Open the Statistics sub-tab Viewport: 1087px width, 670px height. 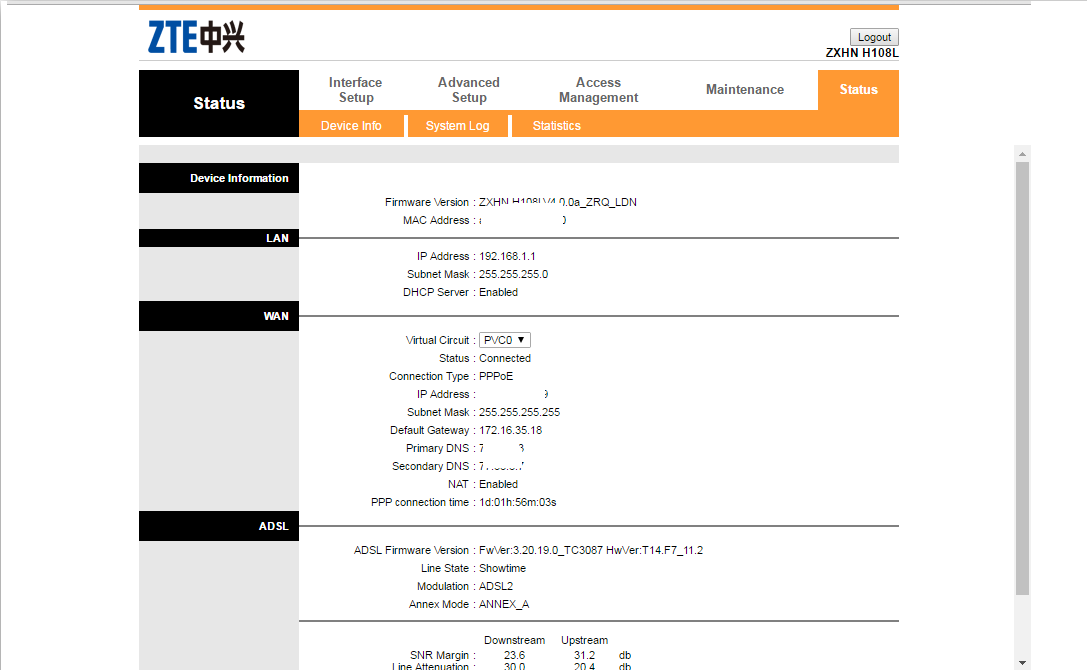pos(557,126)
